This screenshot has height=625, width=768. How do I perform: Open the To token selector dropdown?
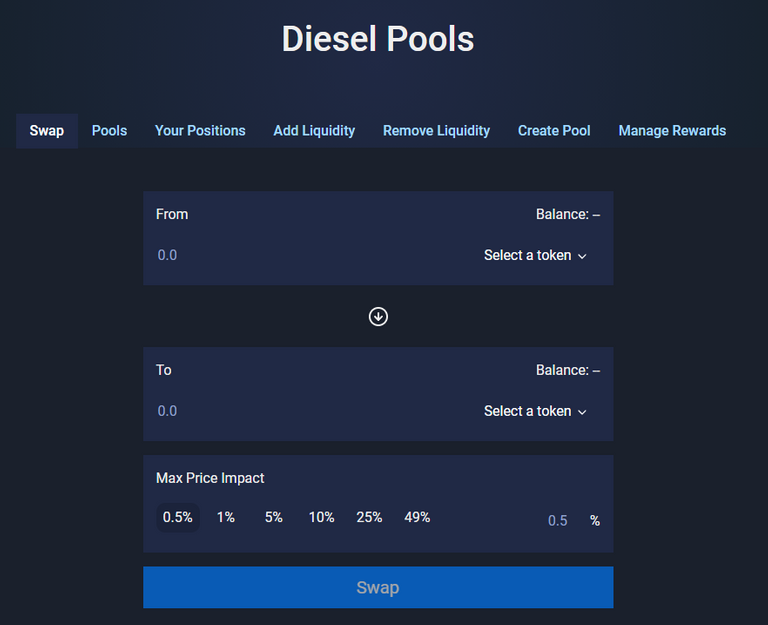[535, 411]
